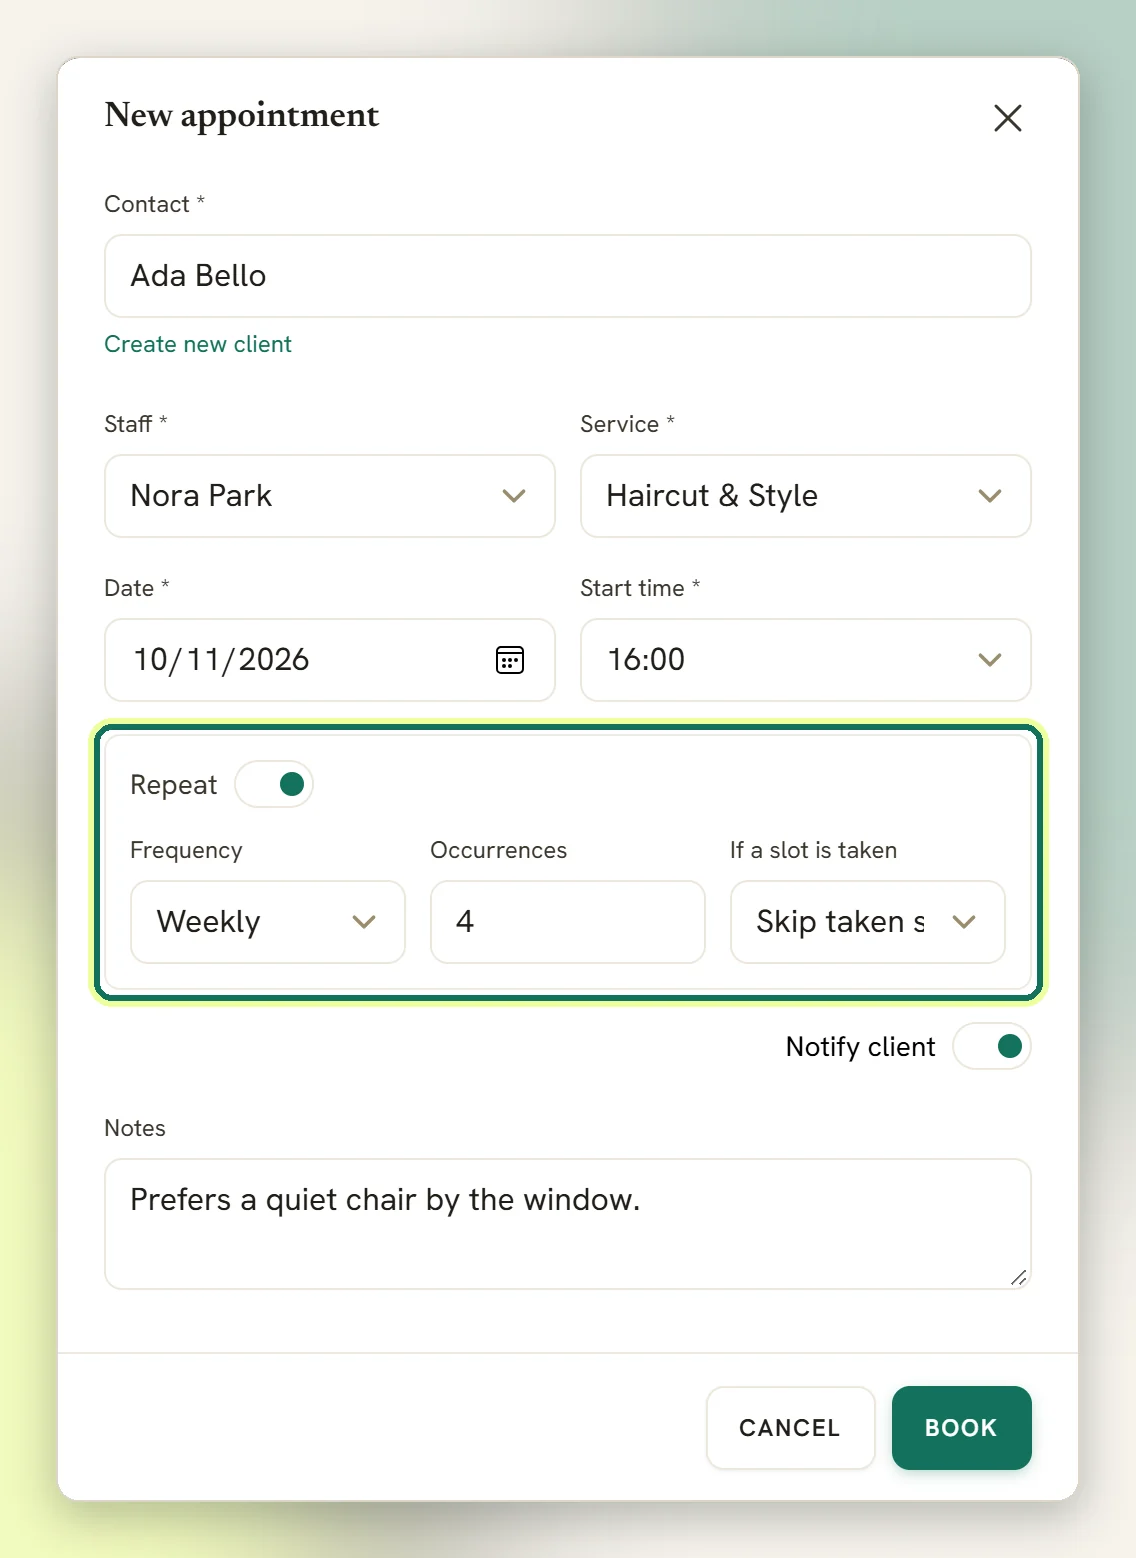Grab the Notes textarea resize handle
The width and height of the screenshot is (1136, 1558).
tap(1018, 1277)
